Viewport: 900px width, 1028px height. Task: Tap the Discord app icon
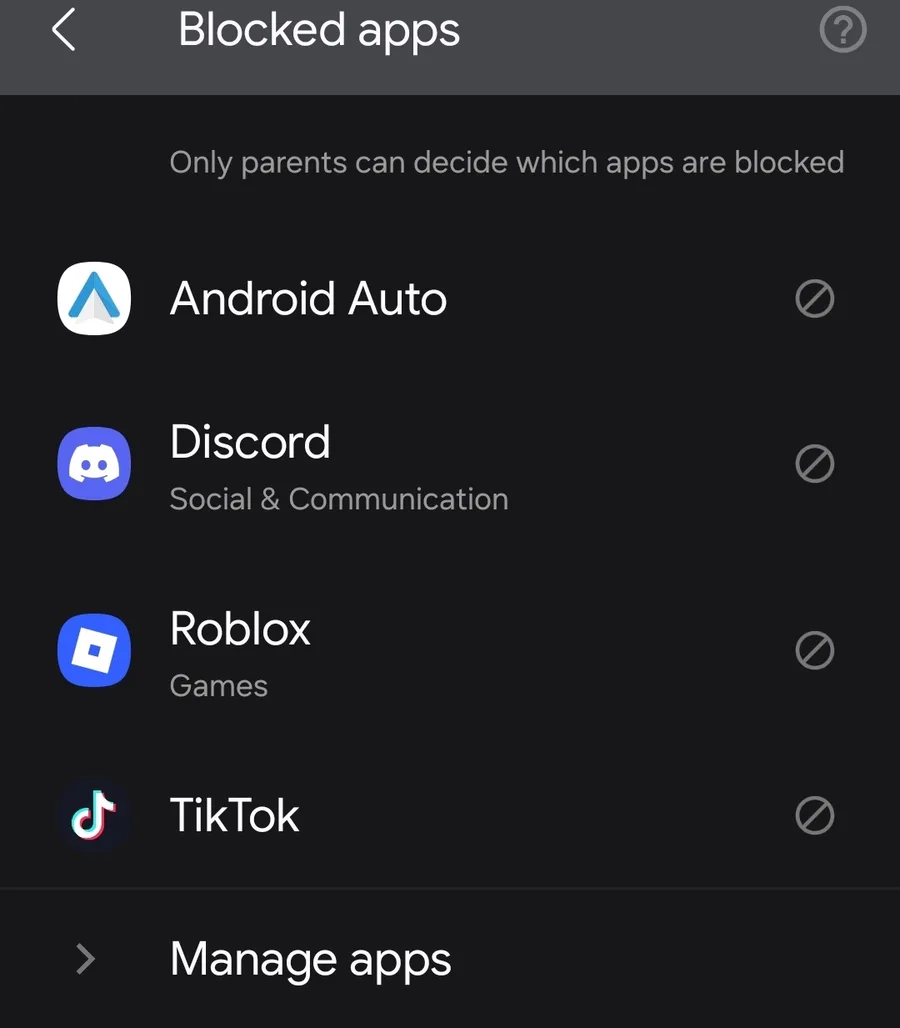(x=94, y=463)
